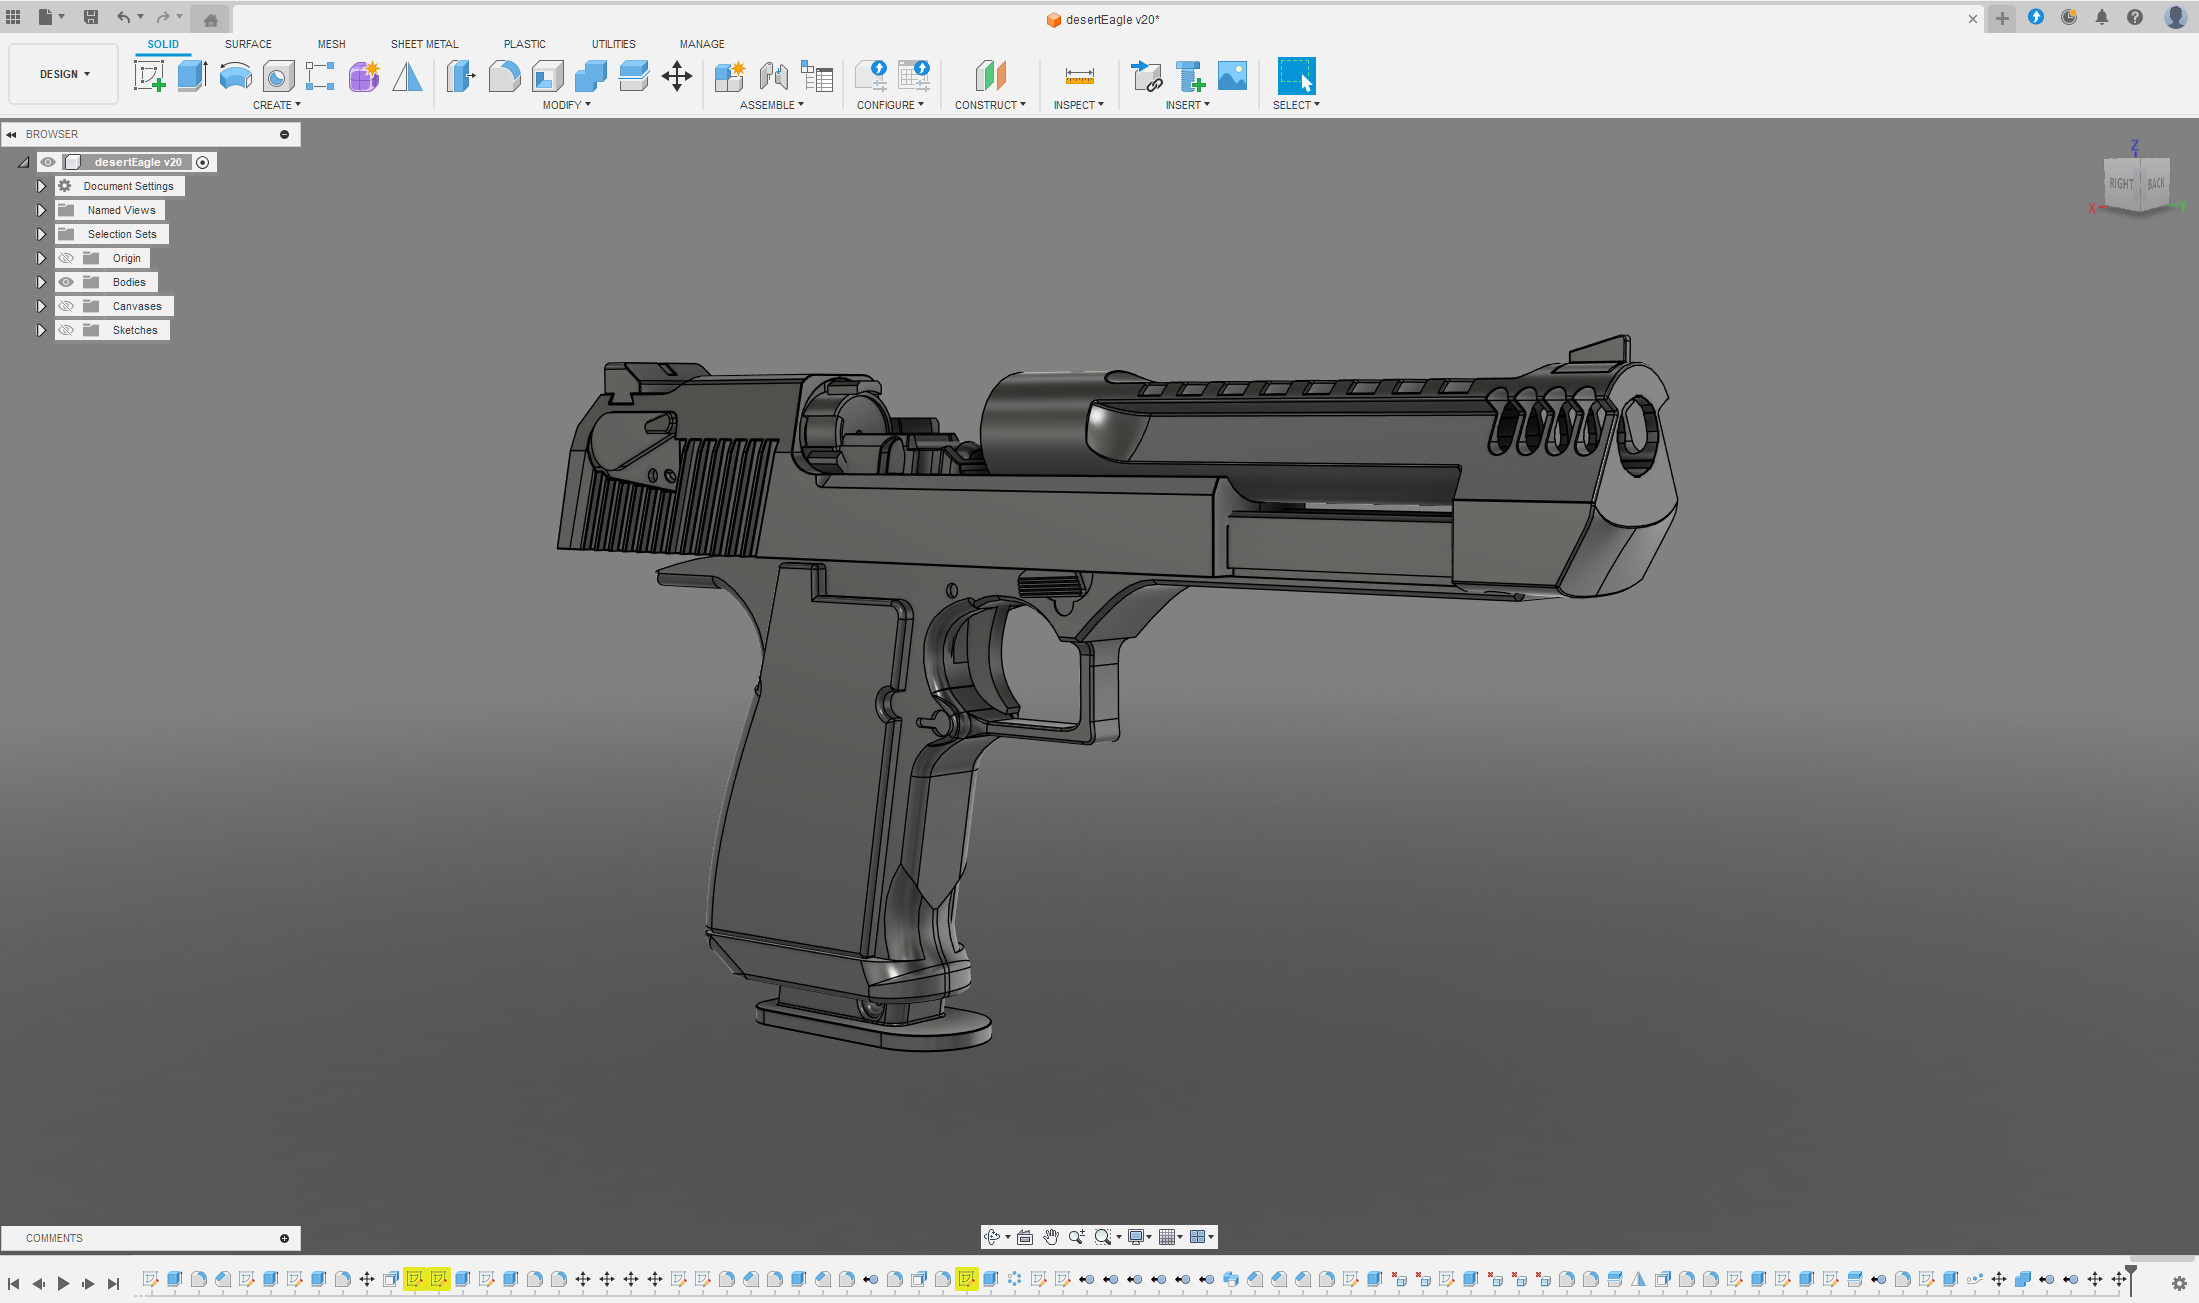Open the MODIFY dropdown menu
Screen dimensions: 2199x1303
click(567, 105)
